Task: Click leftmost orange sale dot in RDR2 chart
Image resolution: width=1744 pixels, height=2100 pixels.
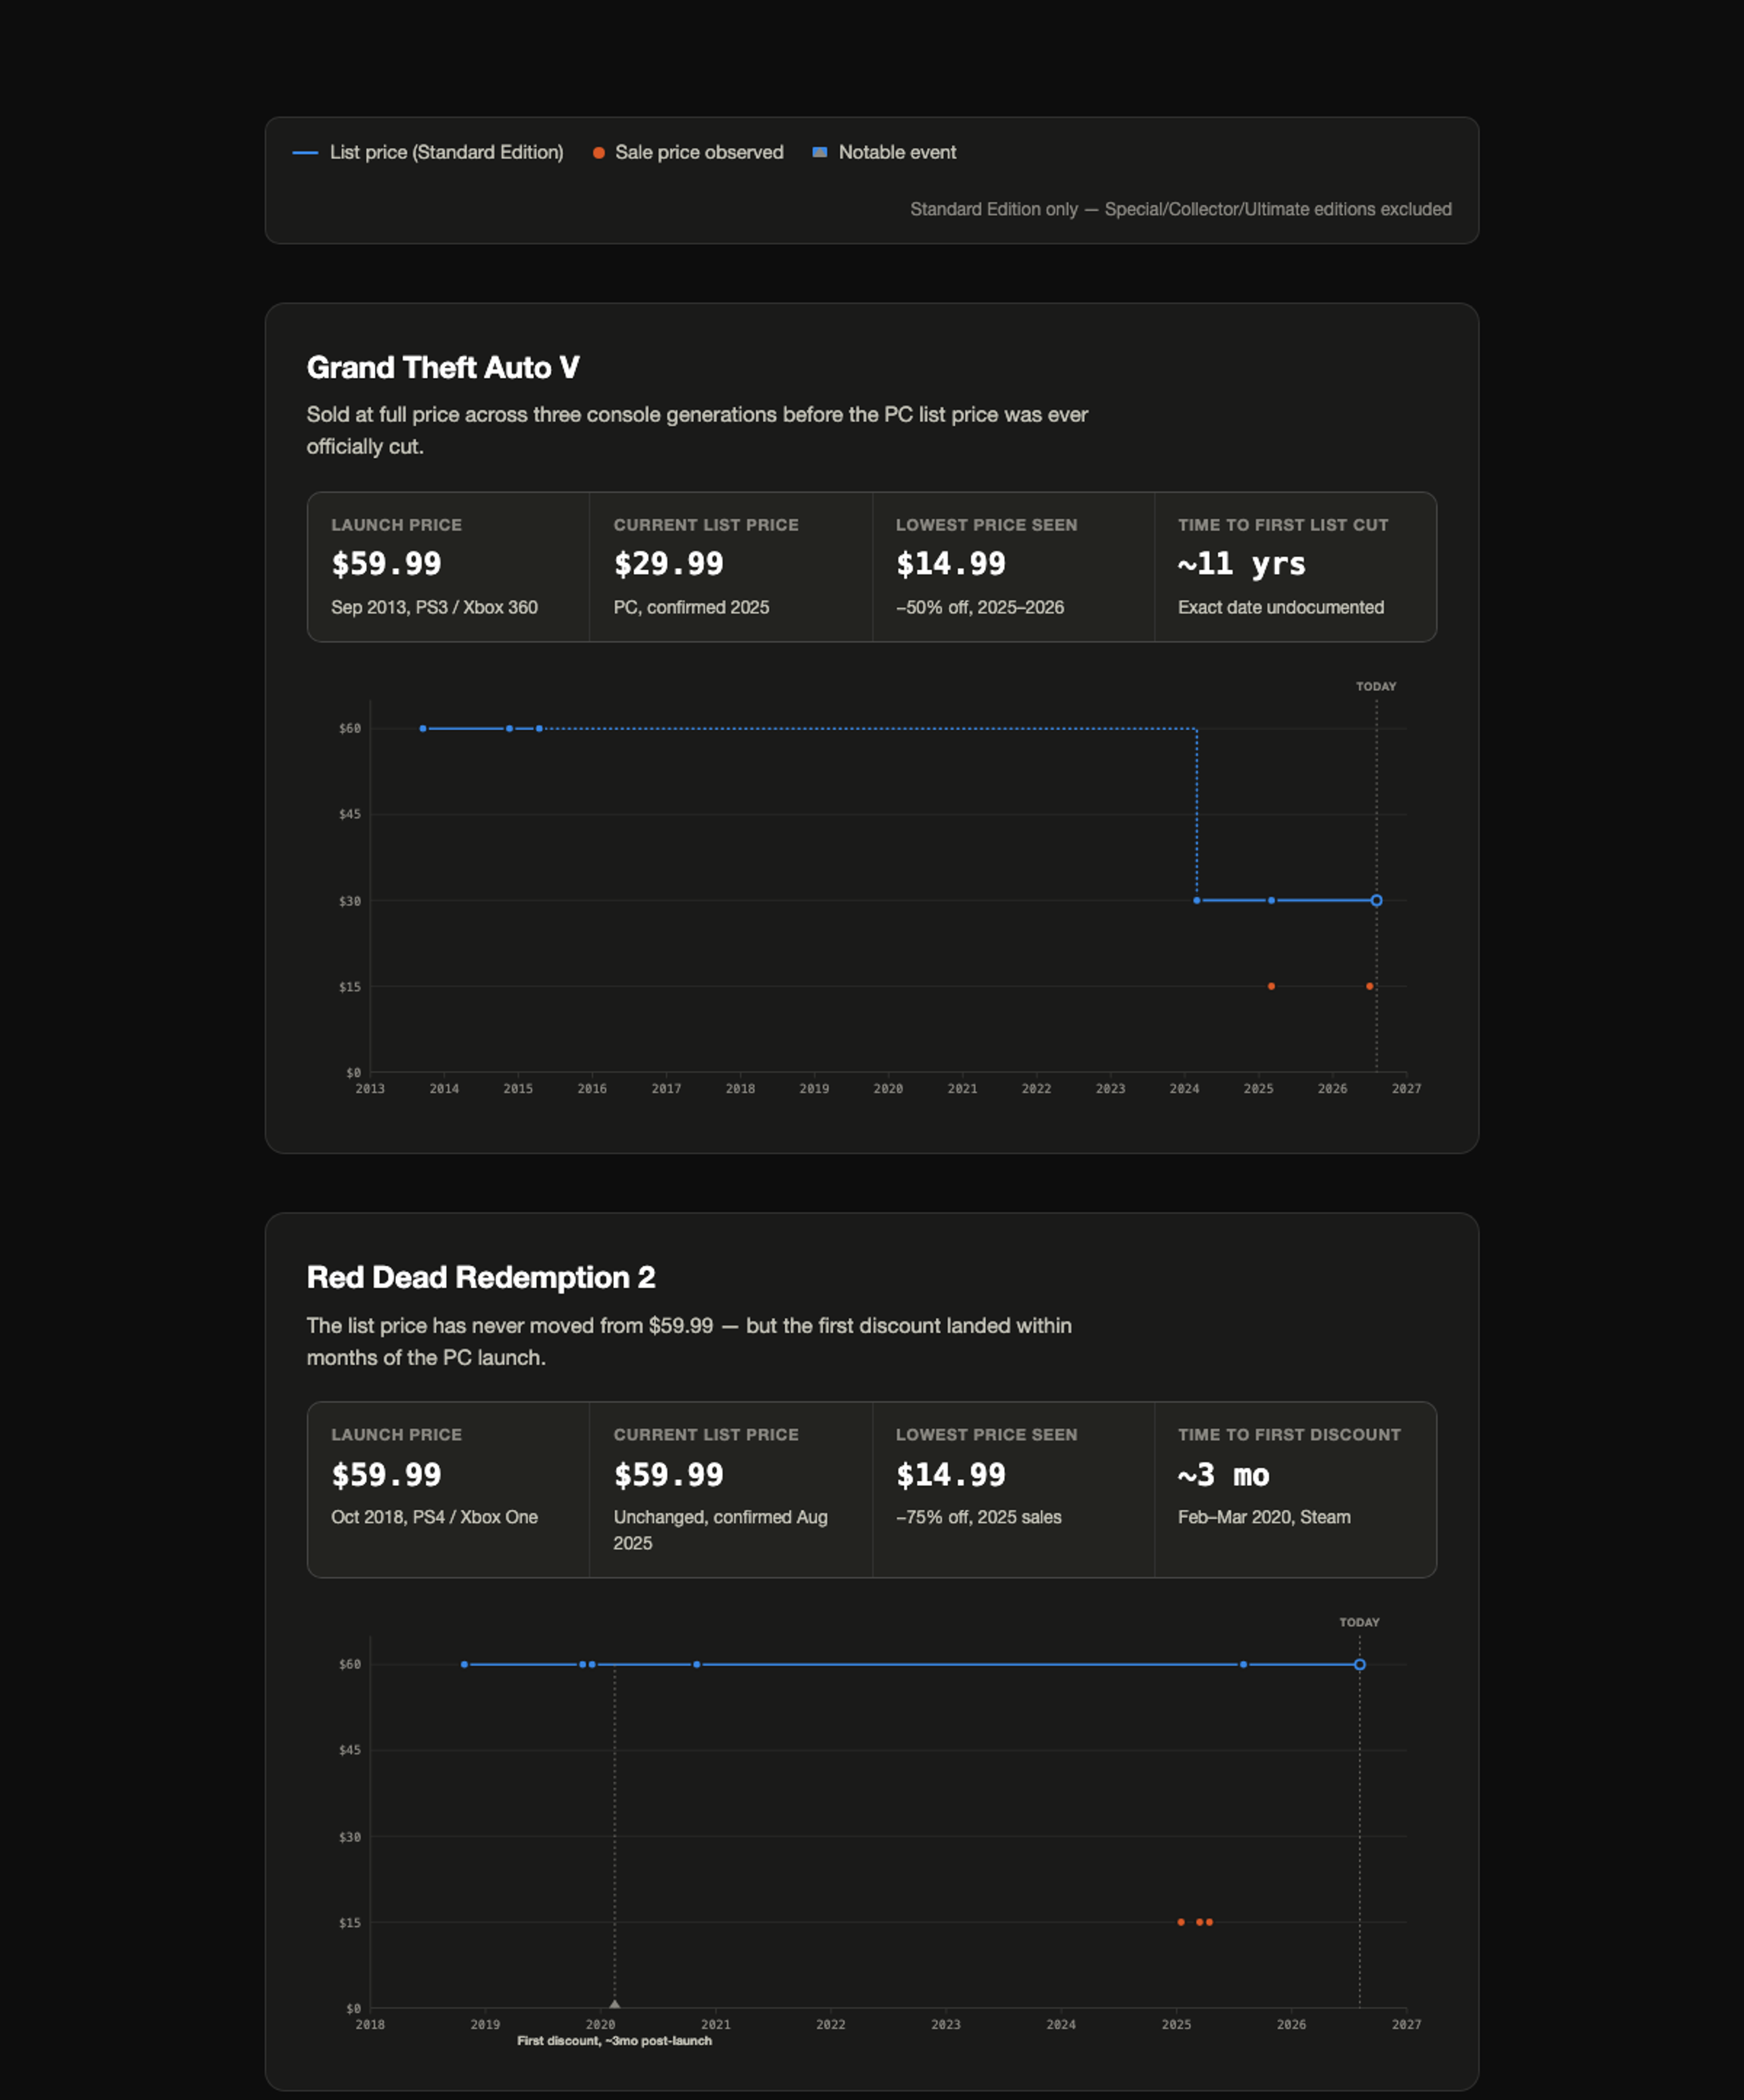Action: click(1181, 1922)
